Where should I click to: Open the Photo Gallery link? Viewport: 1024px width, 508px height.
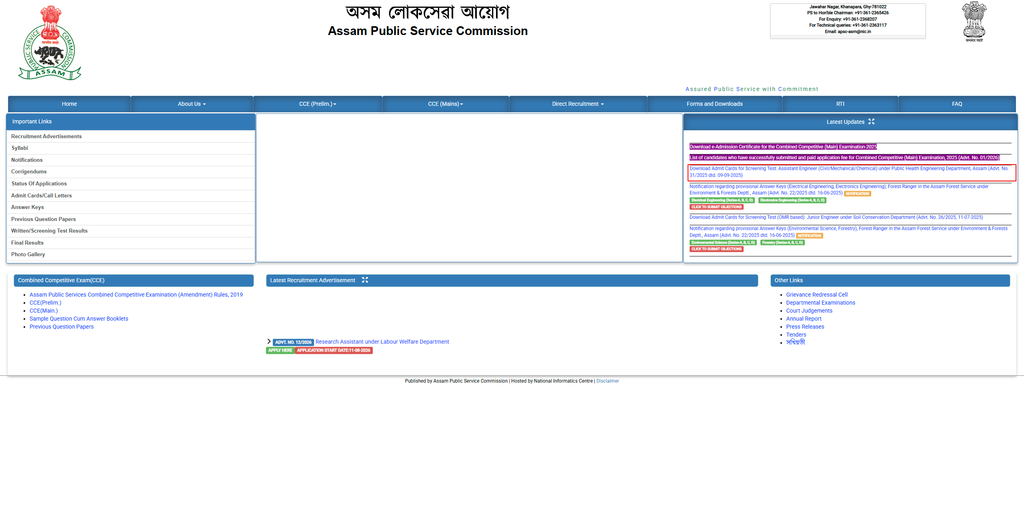point(28,254)
